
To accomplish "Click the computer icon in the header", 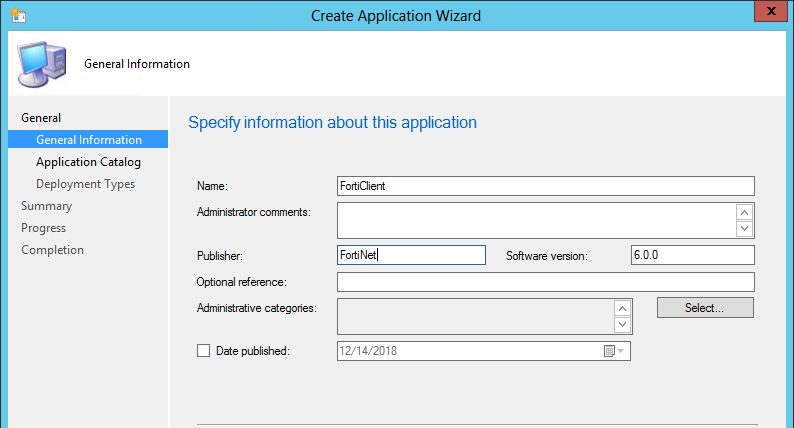I will [42, 64].
